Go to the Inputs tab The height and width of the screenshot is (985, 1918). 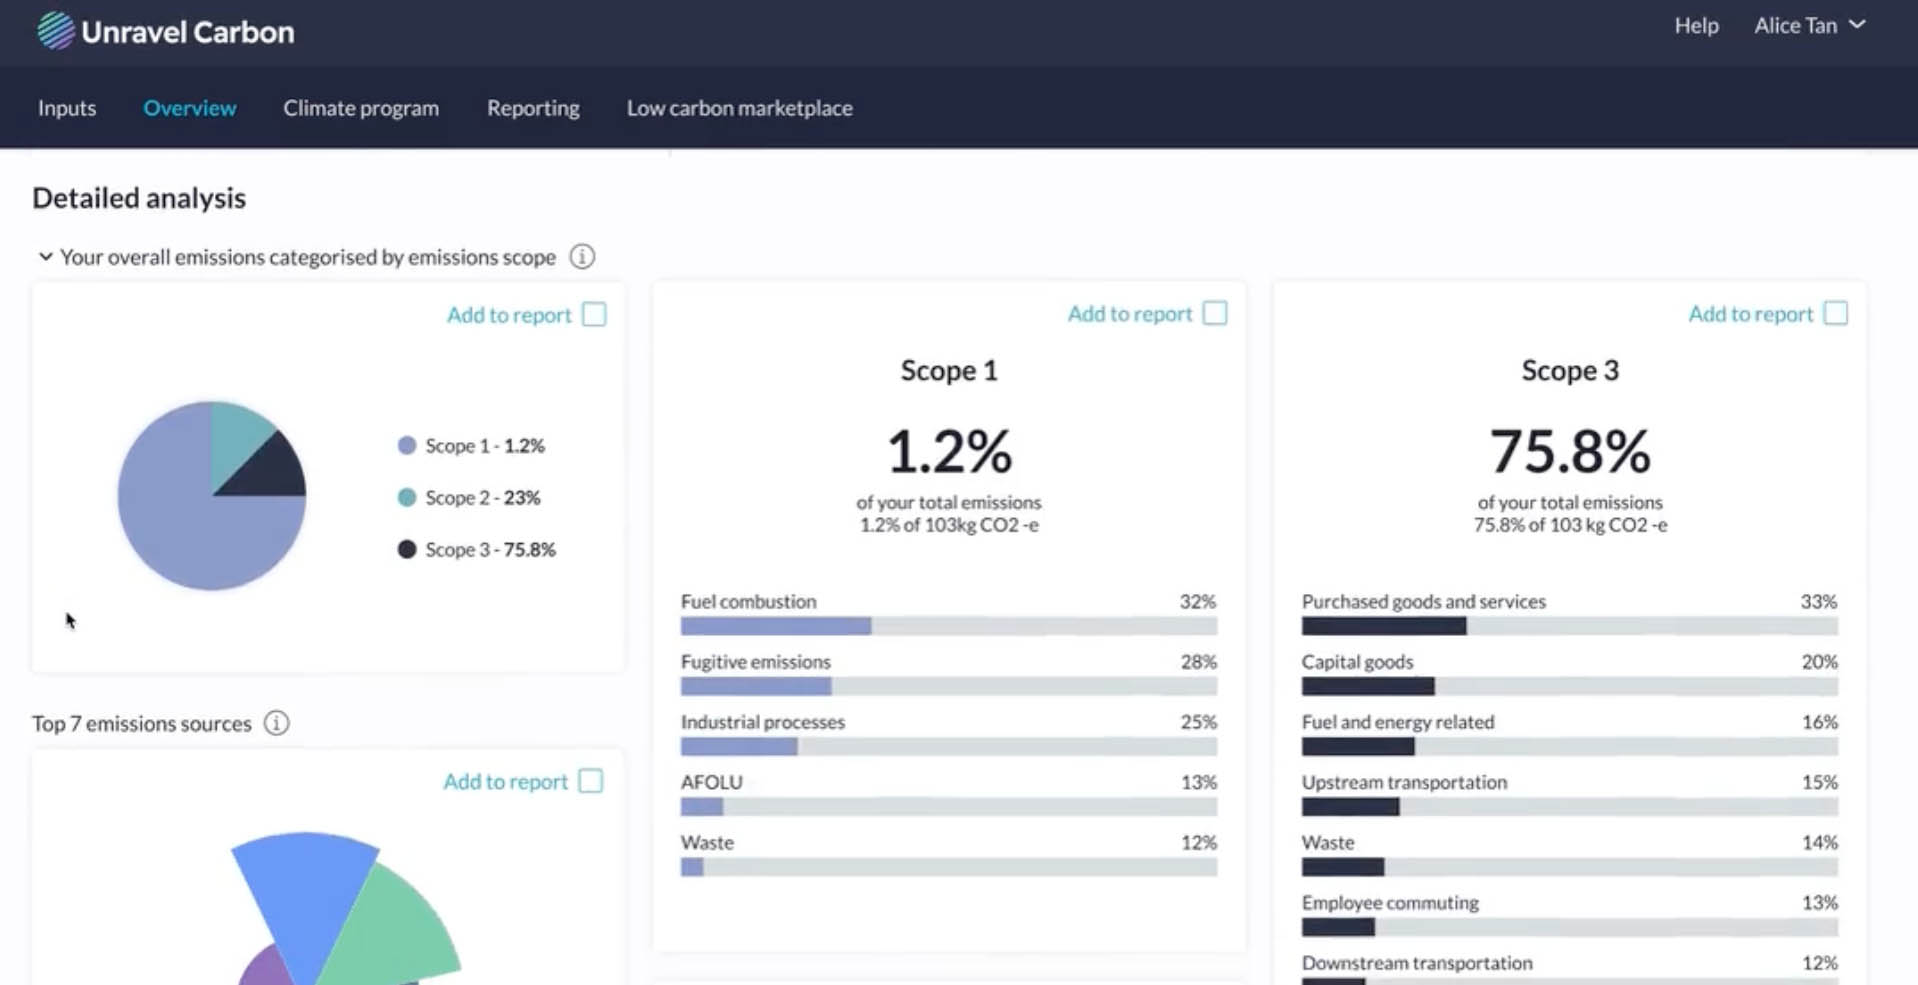67,108
